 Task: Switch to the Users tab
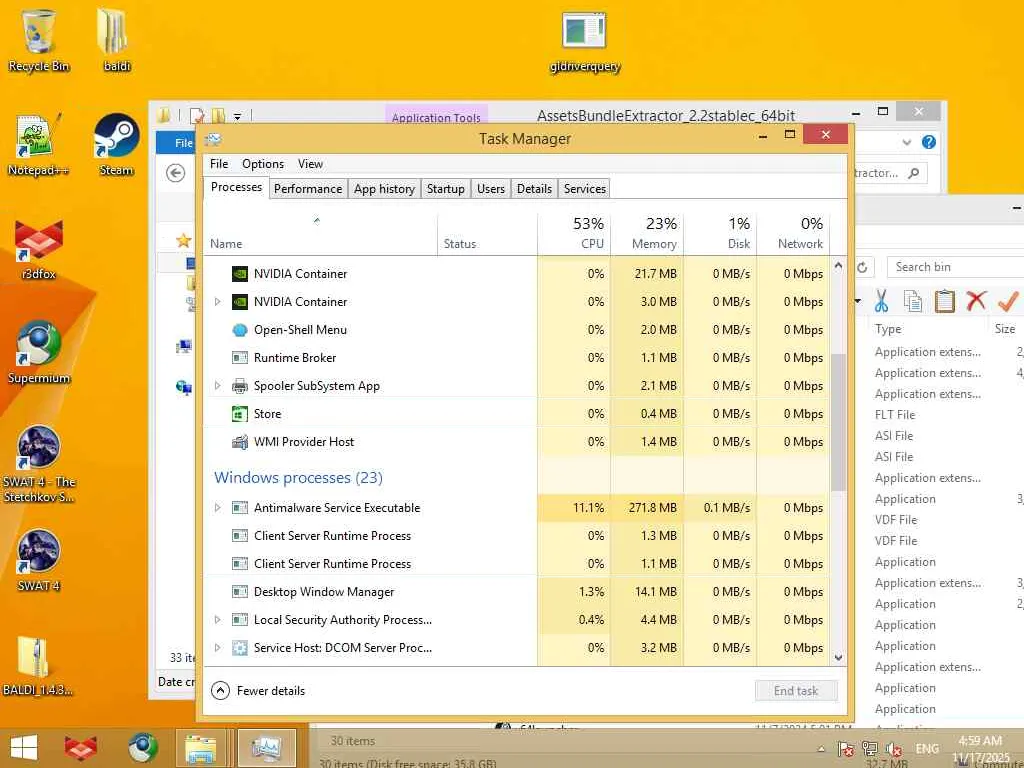(490, 189)
